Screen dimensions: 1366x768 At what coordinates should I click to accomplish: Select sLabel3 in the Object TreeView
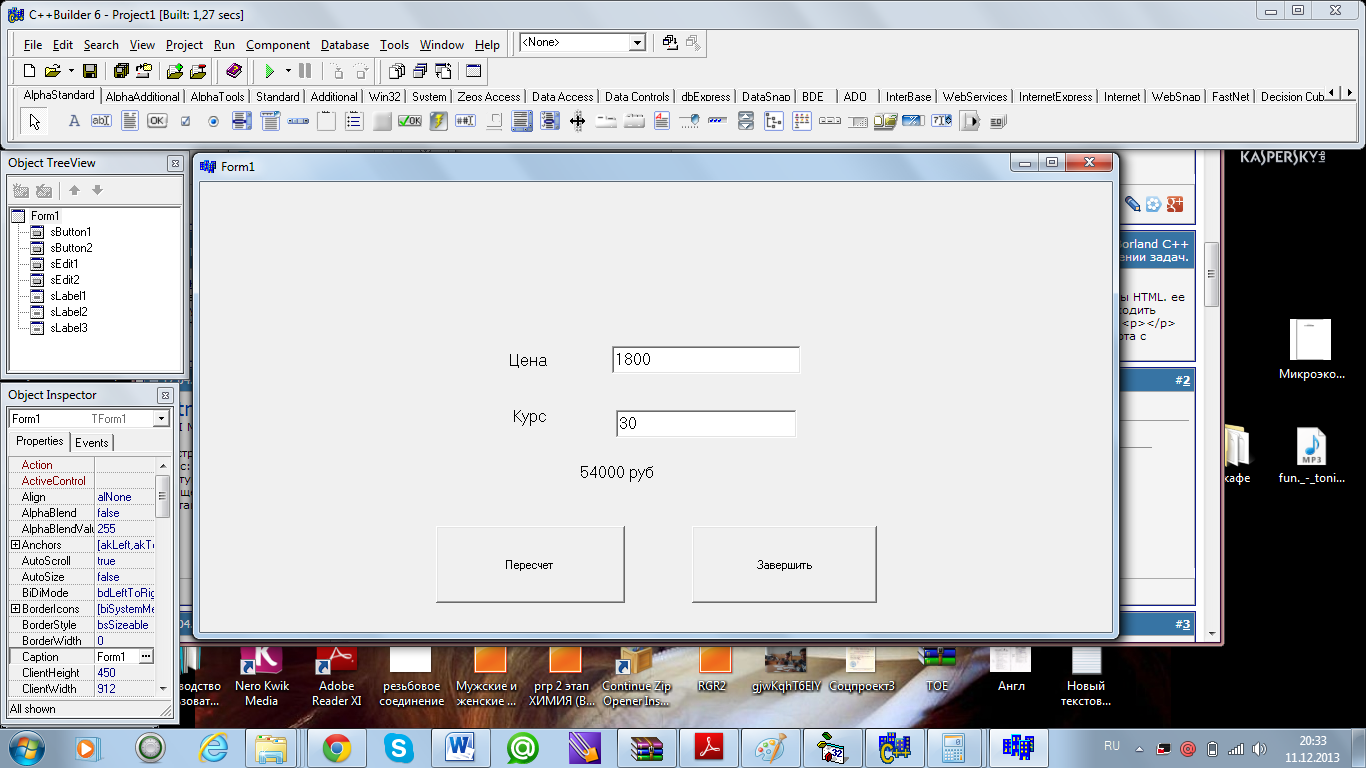pos(68,328)
